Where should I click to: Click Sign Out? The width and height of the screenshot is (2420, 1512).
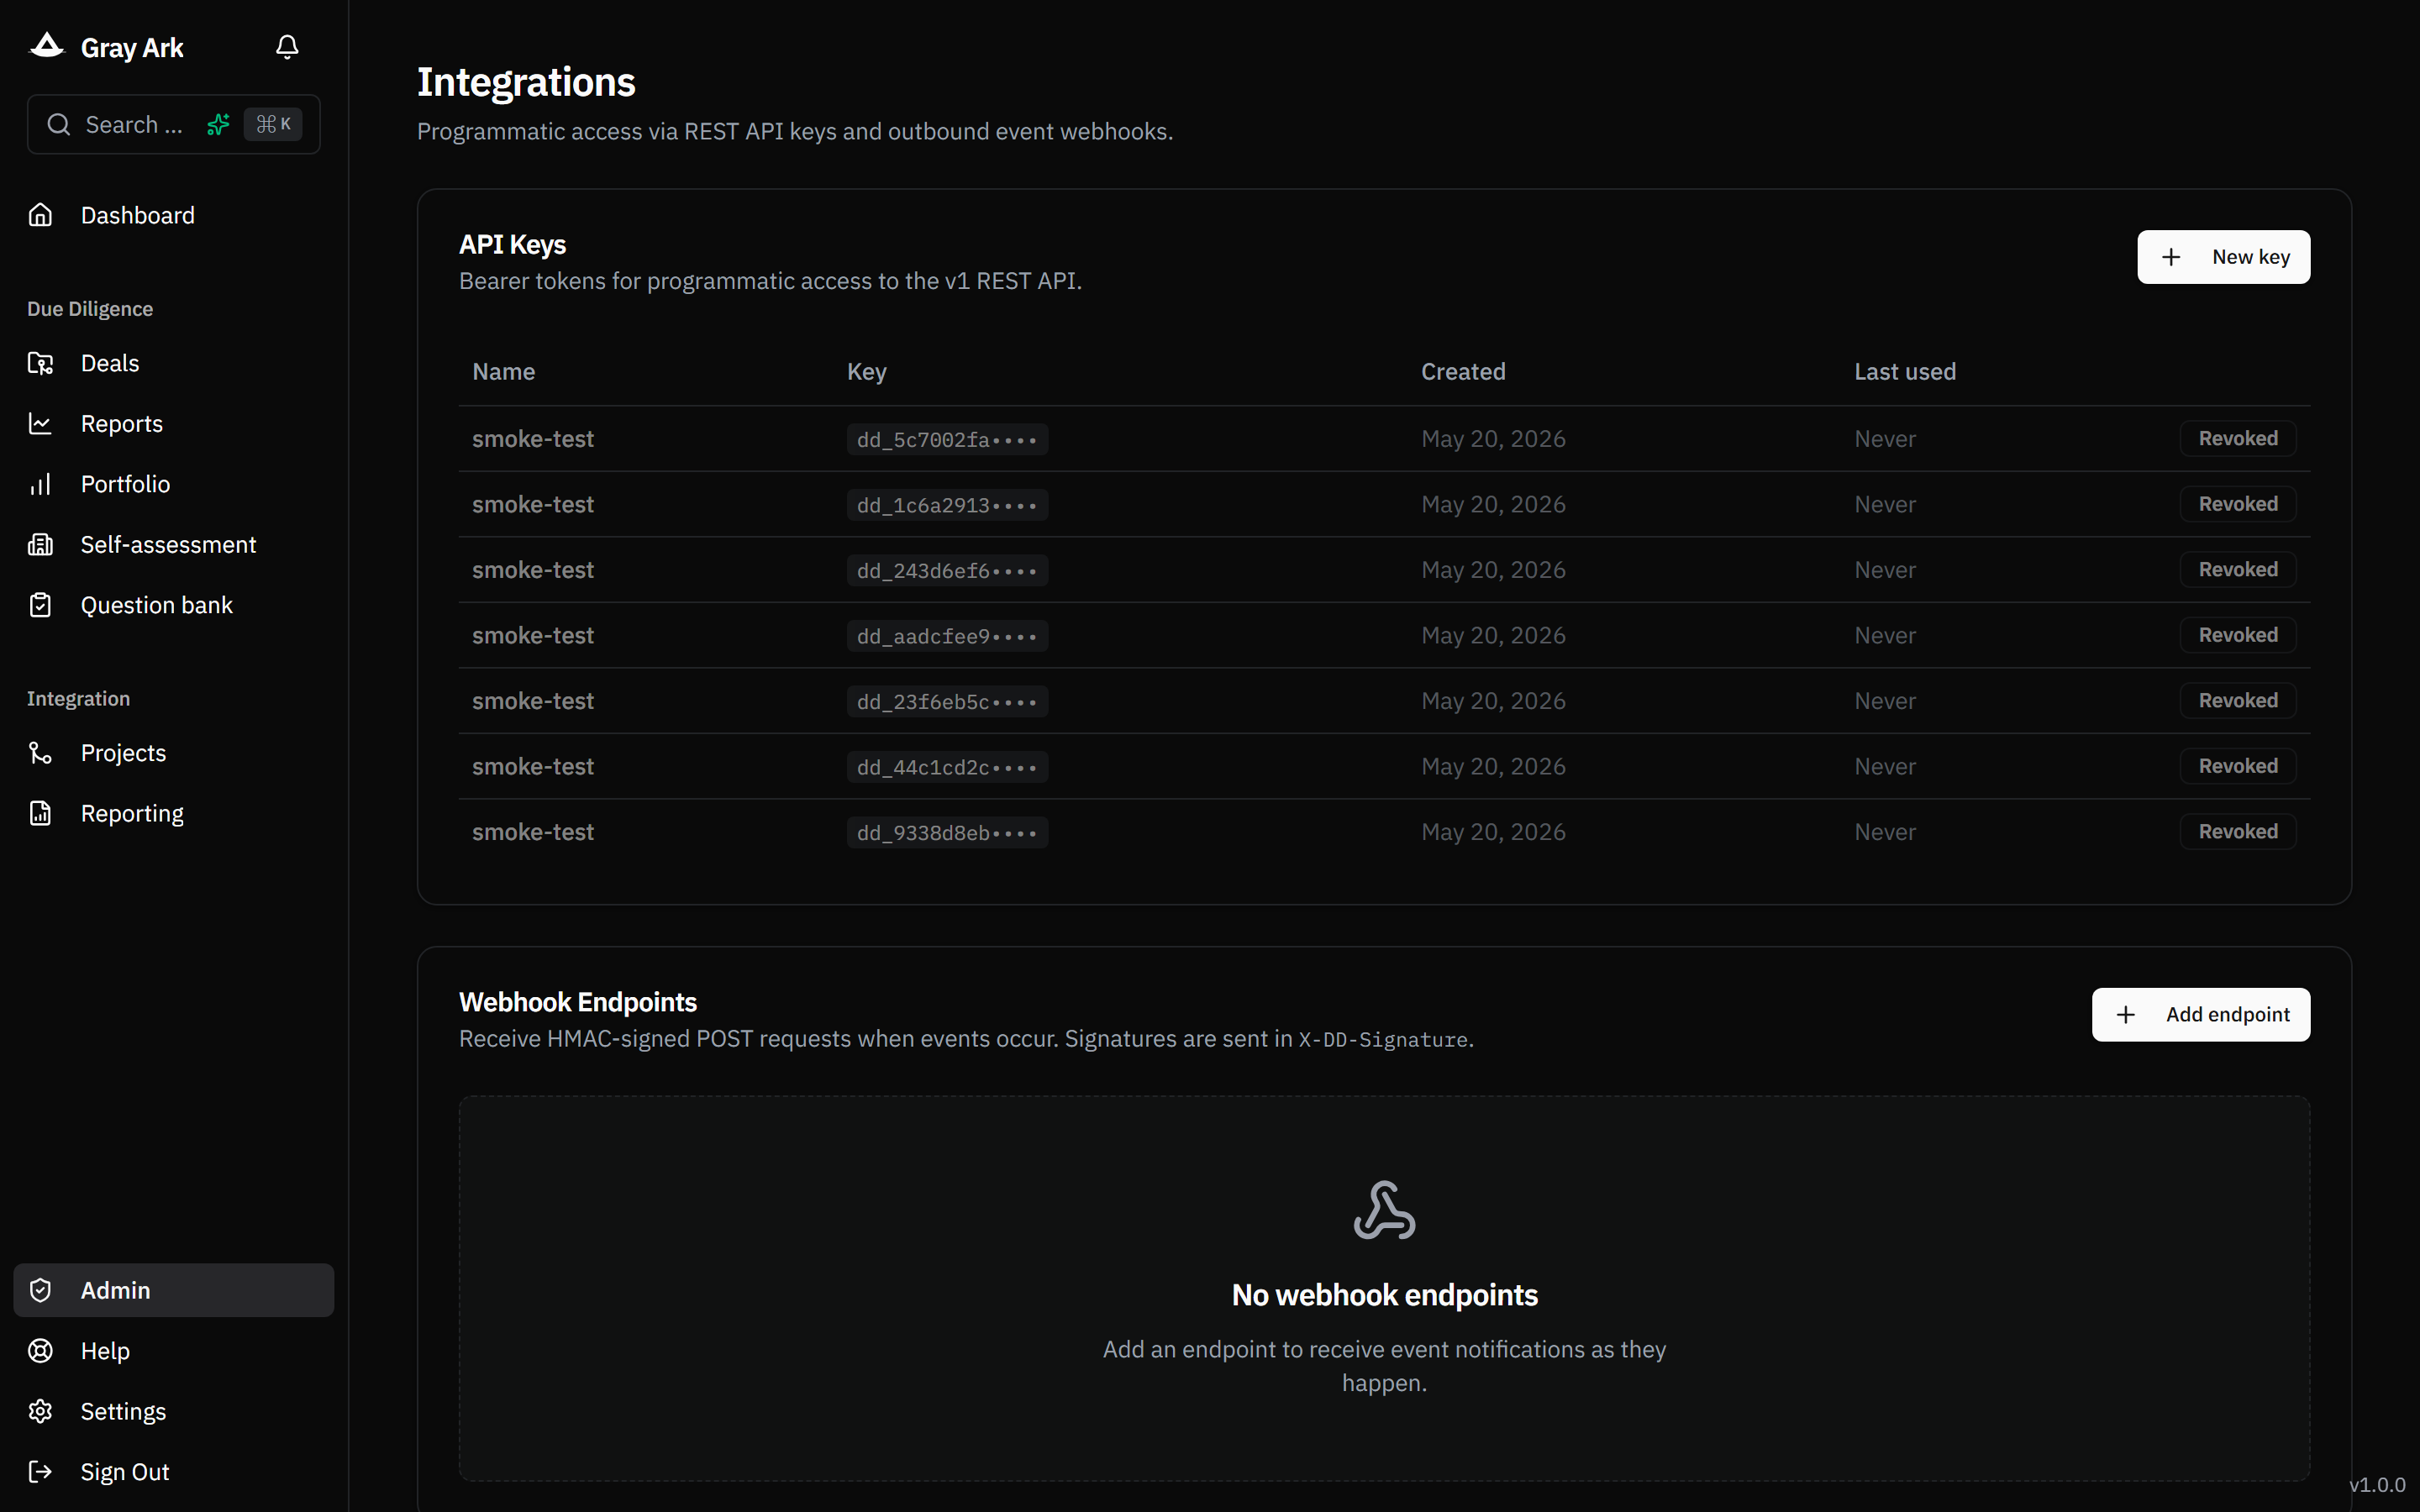(174, 1472)
